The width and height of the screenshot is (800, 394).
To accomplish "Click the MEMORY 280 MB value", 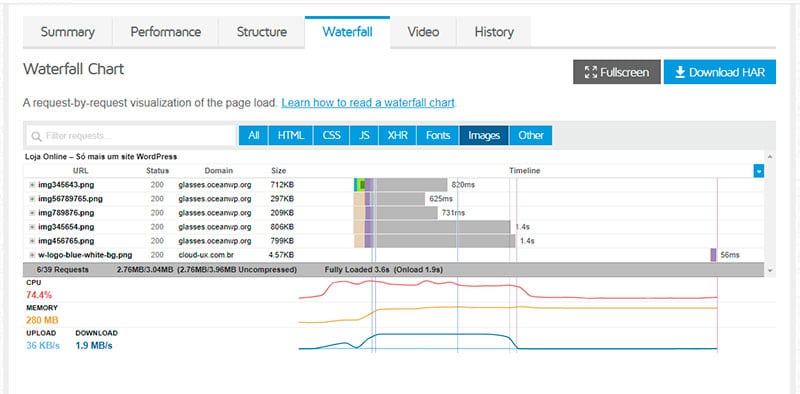I will (x=42, y=321).
